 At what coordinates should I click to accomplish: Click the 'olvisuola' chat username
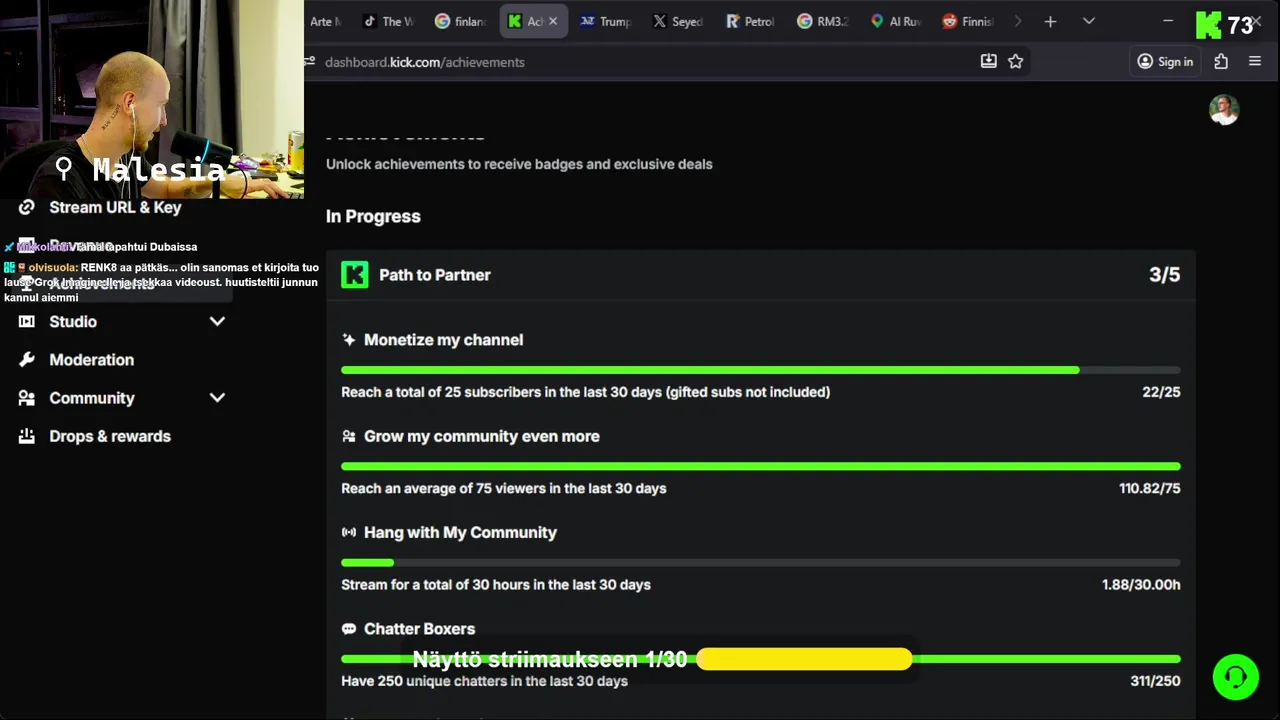pyautogui.click(x=53, y=268)
